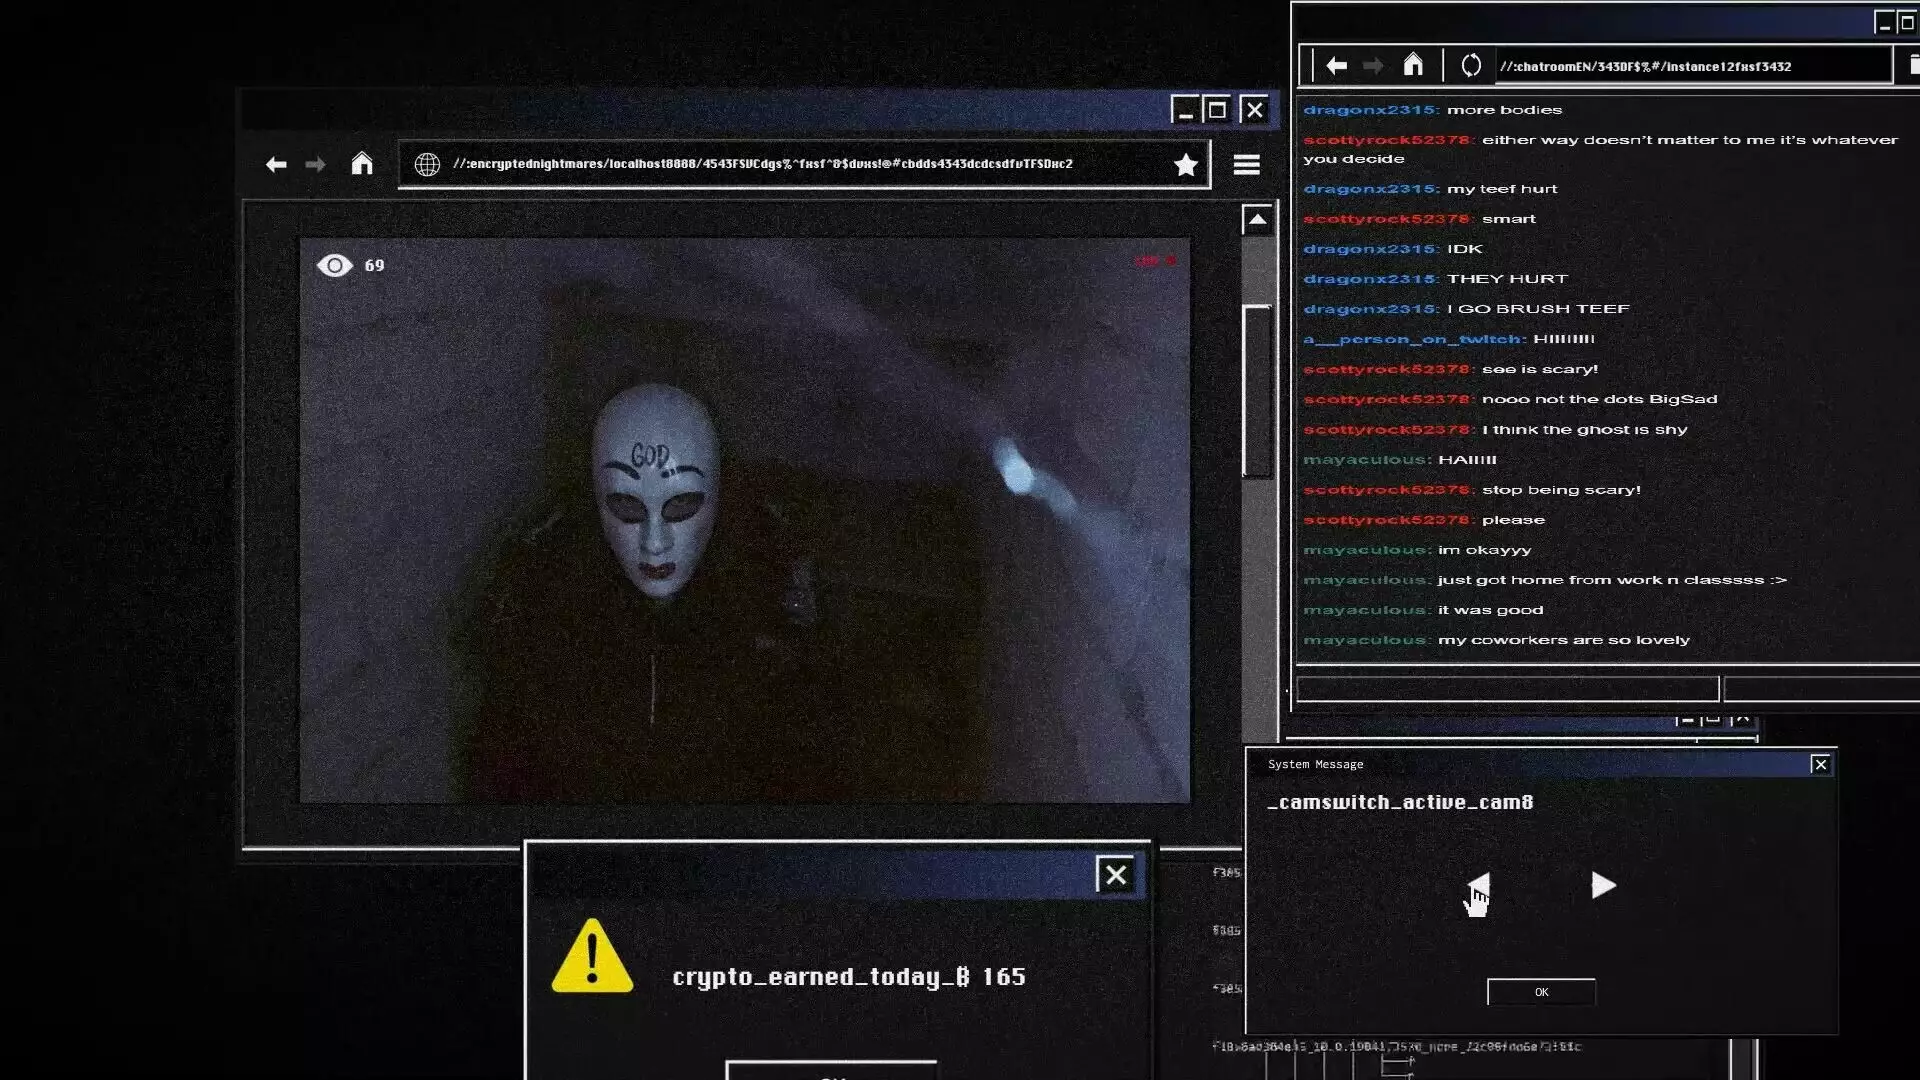Click the chat message input field
The image size is (1920, 1080).
[1505, 689]
